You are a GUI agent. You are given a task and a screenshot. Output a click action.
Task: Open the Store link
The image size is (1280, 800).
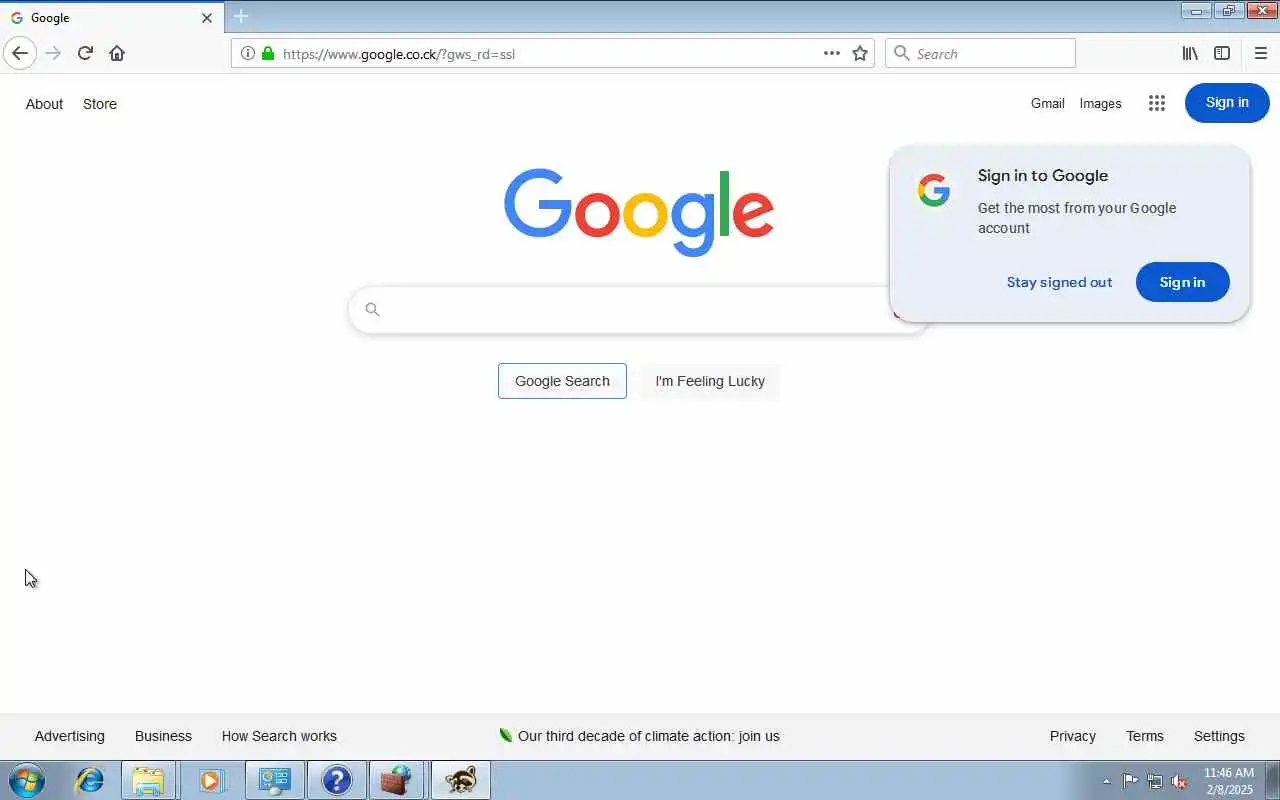(x=100, y=104)
